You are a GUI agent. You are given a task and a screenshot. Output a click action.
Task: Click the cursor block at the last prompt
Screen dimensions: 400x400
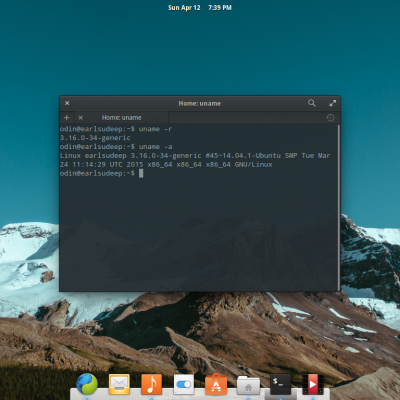point(141,173)
